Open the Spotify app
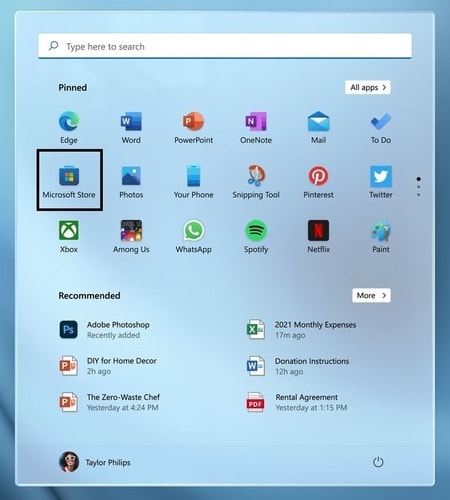The height and width of the screenshot is (500, 450). [x=256, y=237]
